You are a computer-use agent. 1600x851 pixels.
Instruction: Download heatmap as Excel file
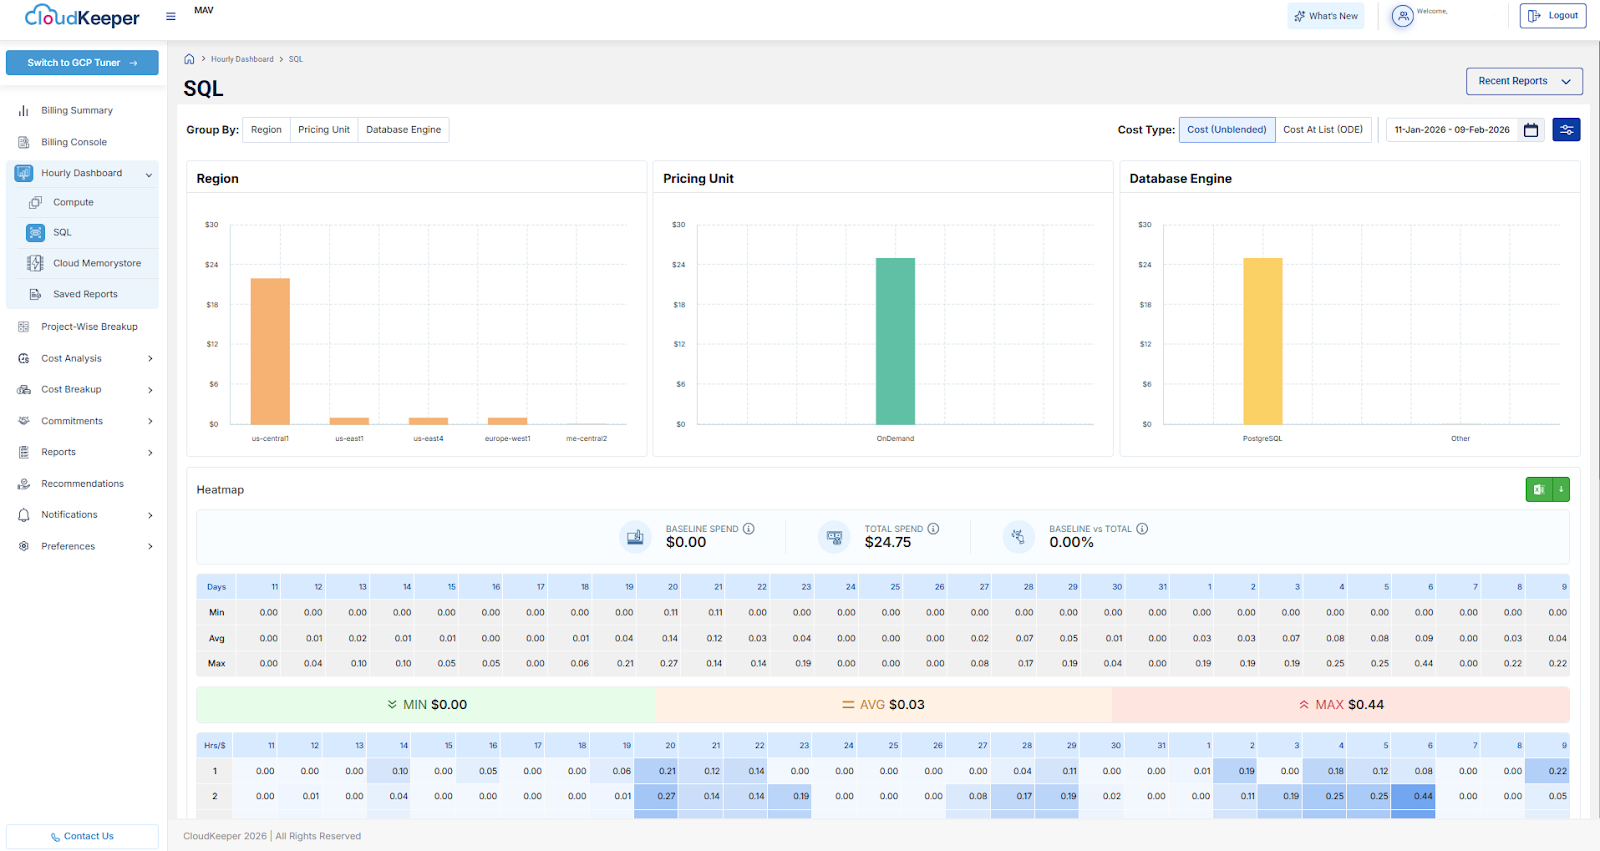pos(1547,489)
